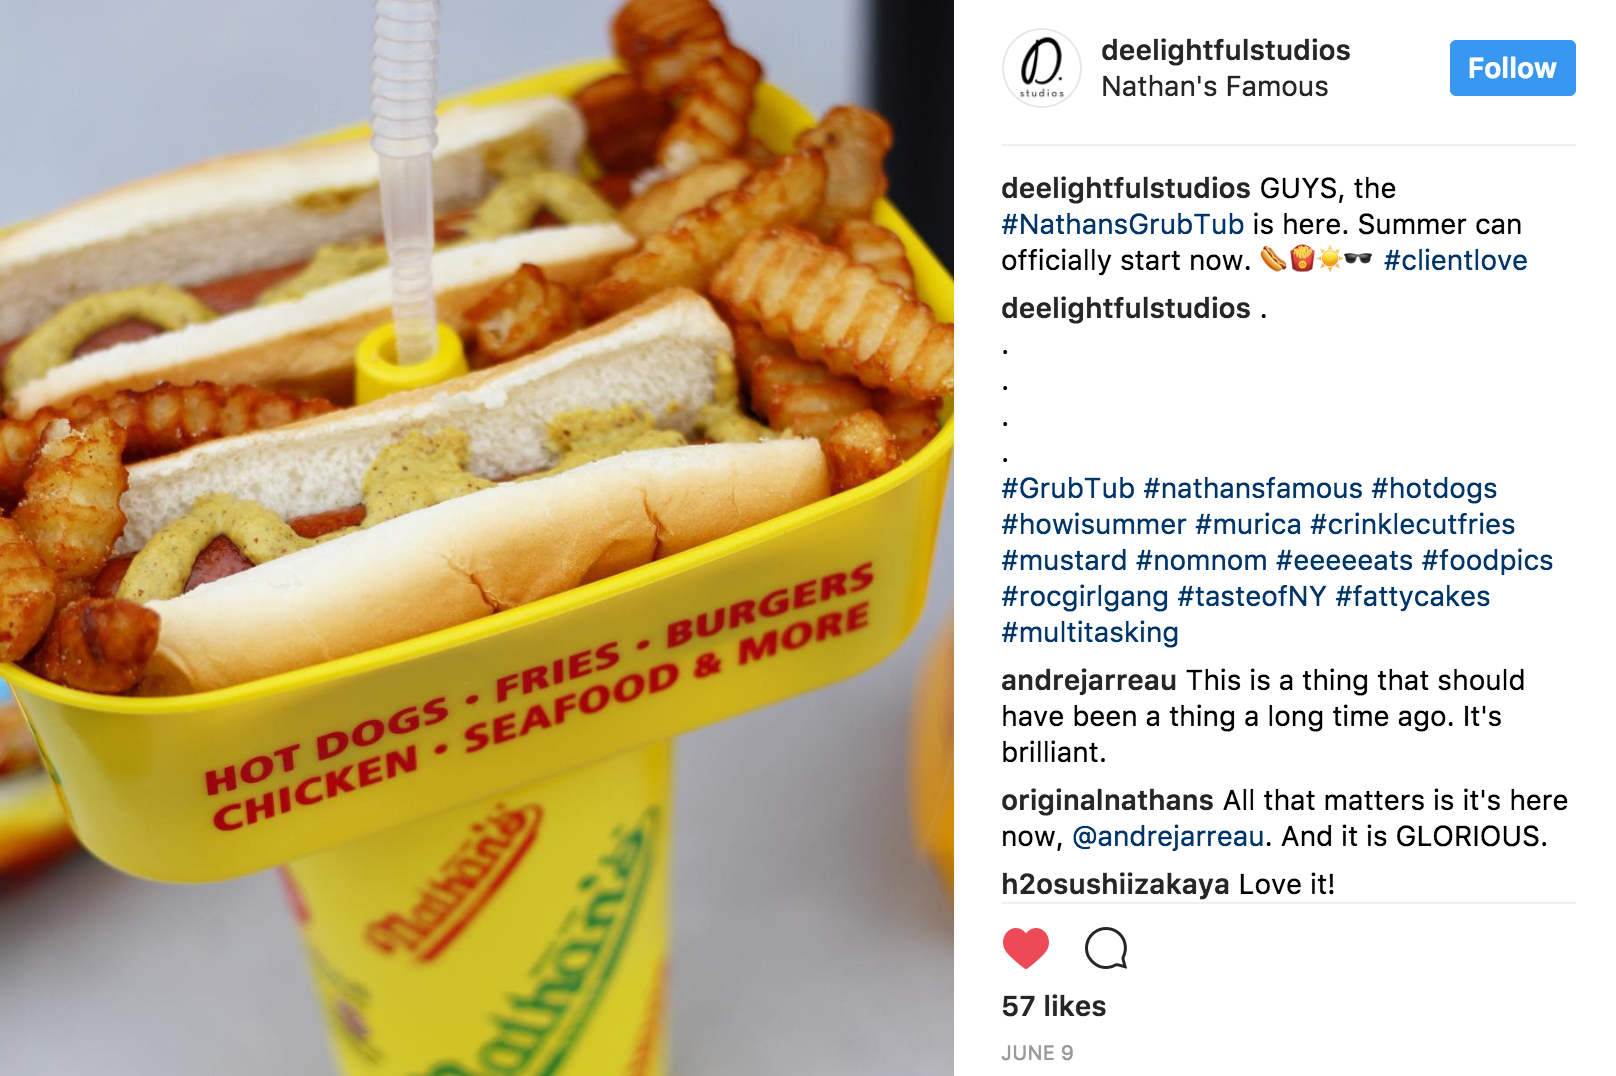1616x1076 pixels.
Task: View the 57 likes list
Action: [1054, 1006]
